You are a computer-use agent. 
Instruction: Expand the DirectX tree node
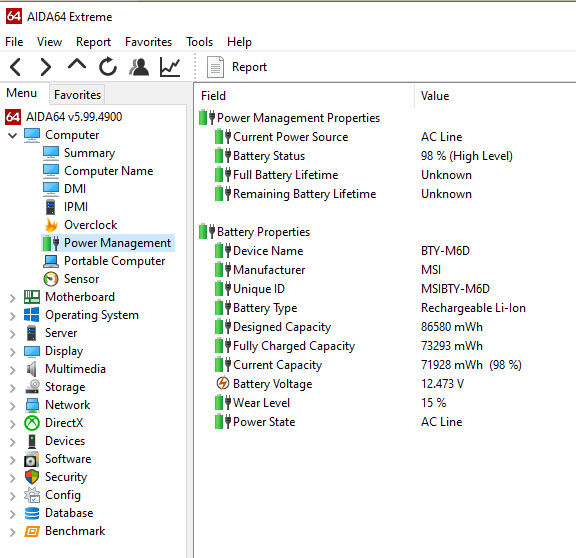tap(12, 424)
